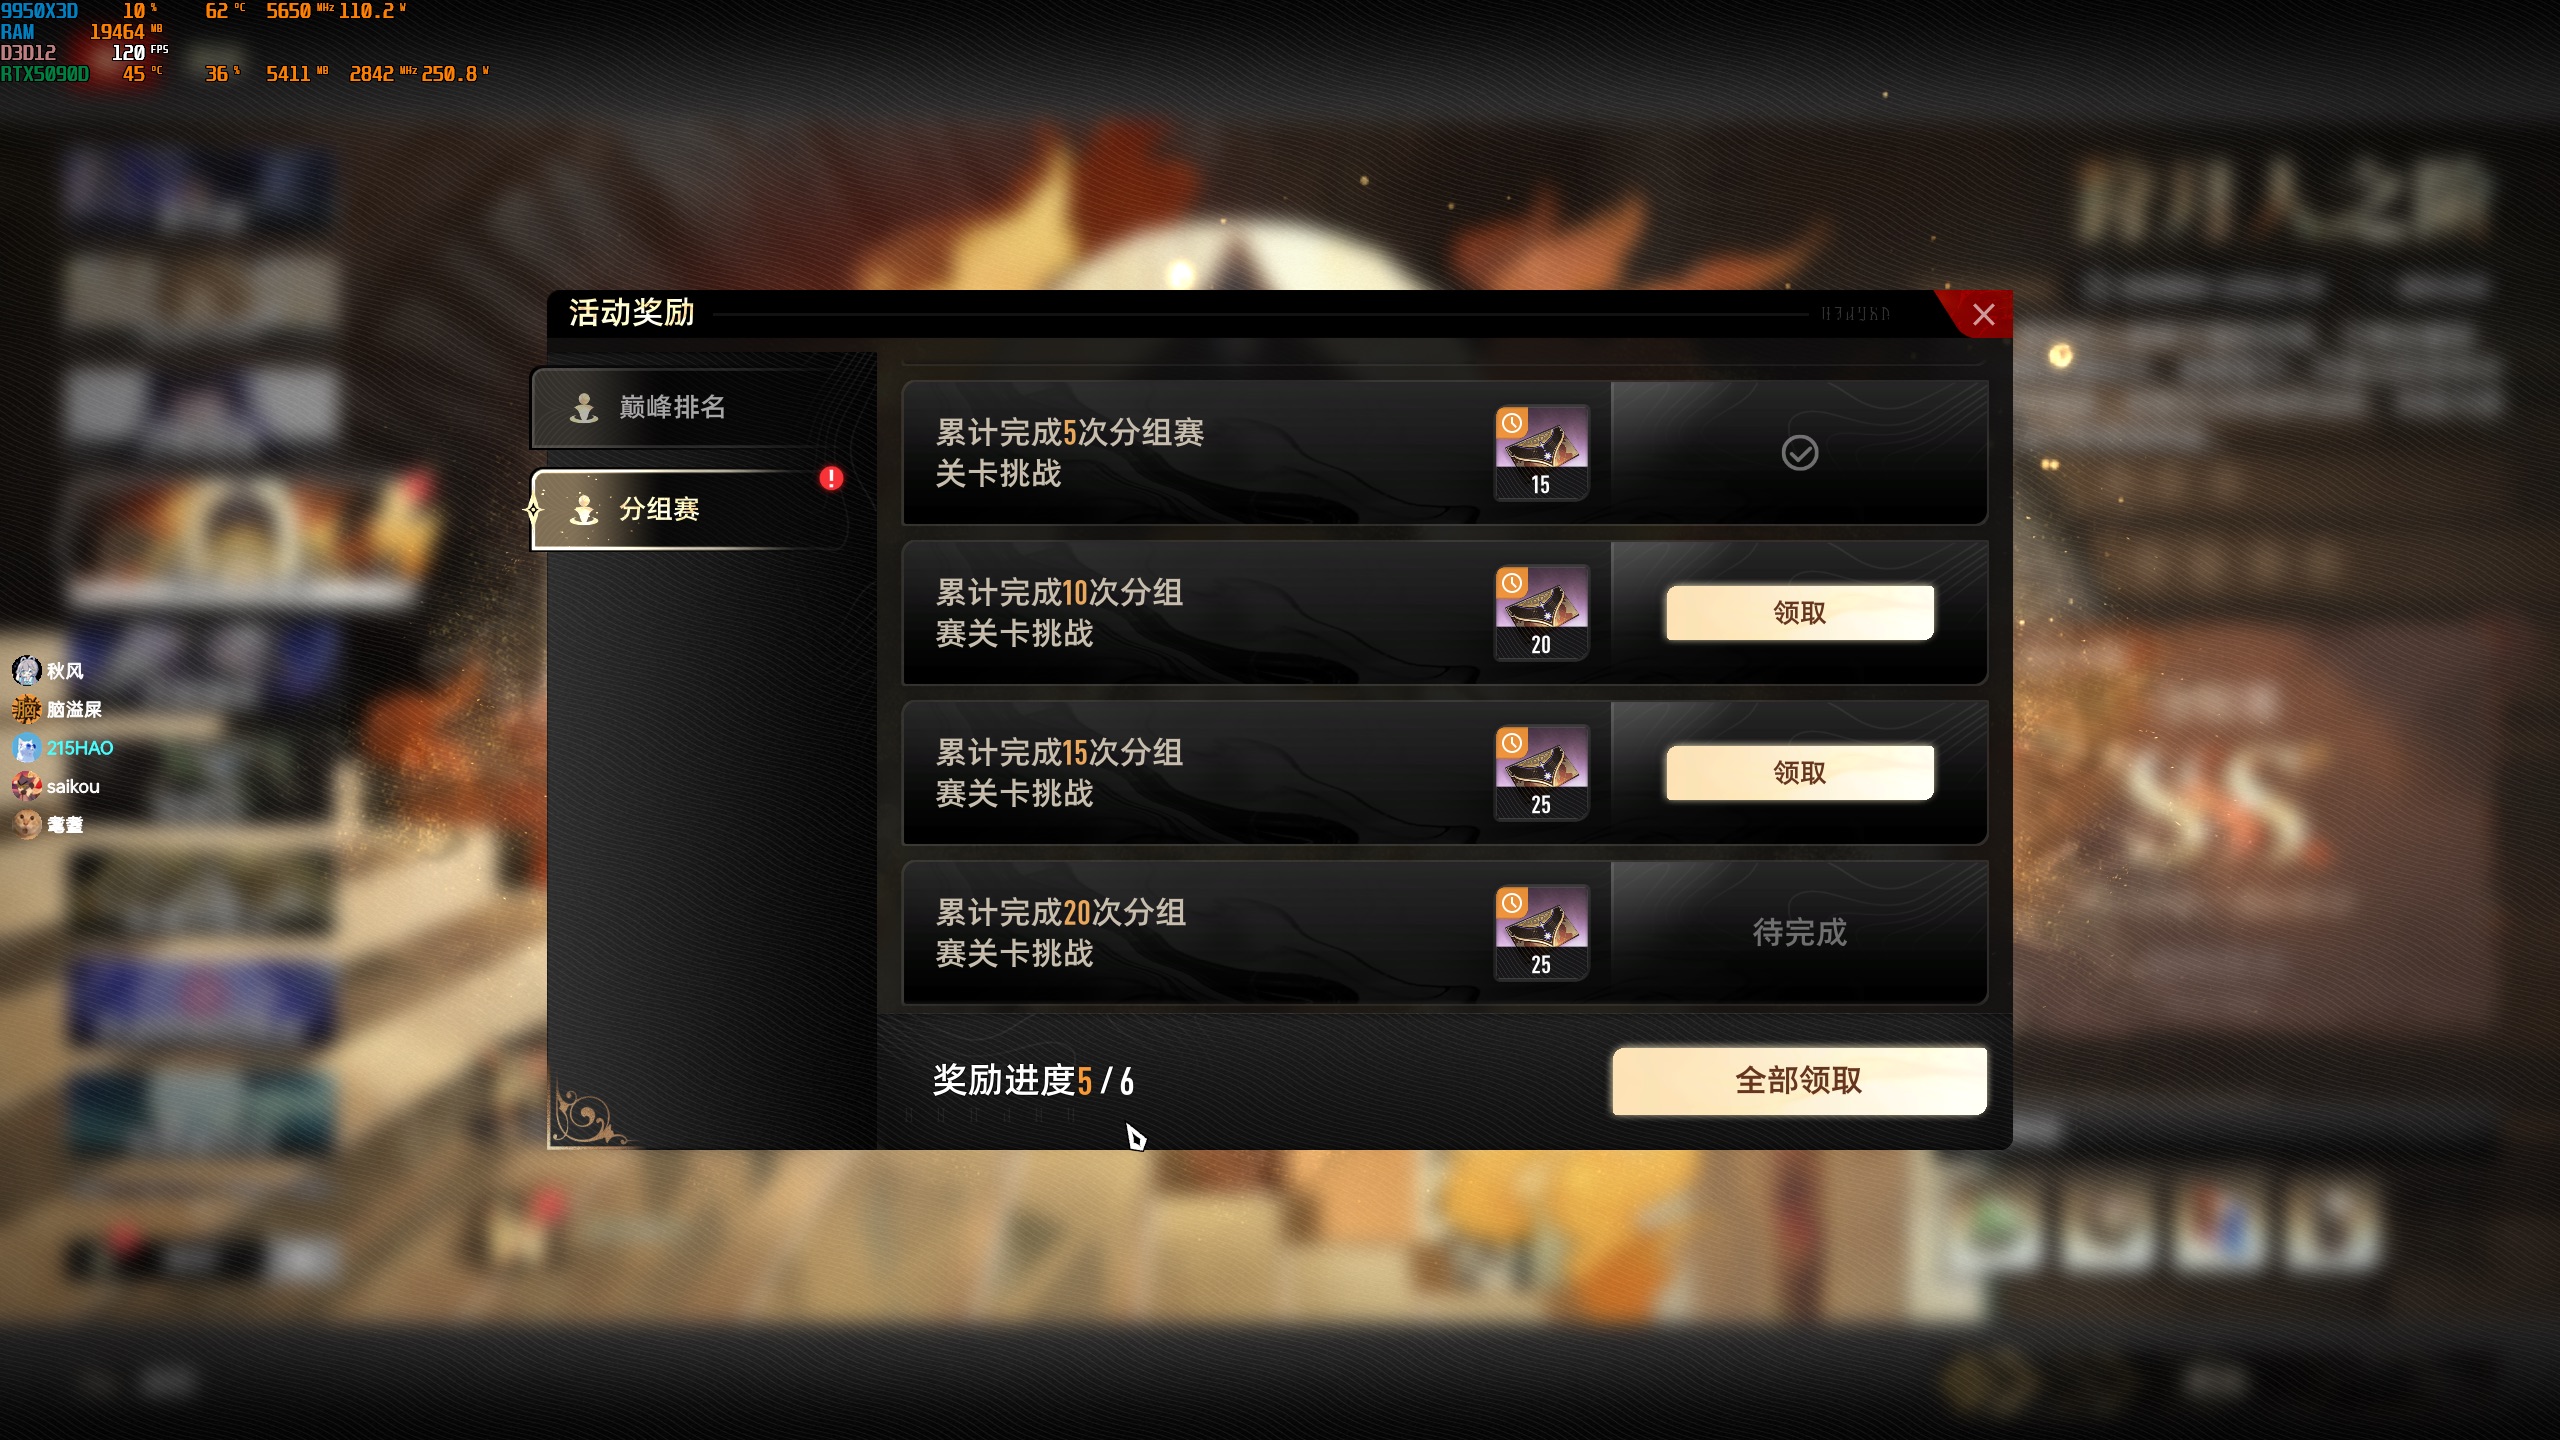Screen dimensions: 2560x1440
Task: Click the 215HAO player entry
Action: 63,748
